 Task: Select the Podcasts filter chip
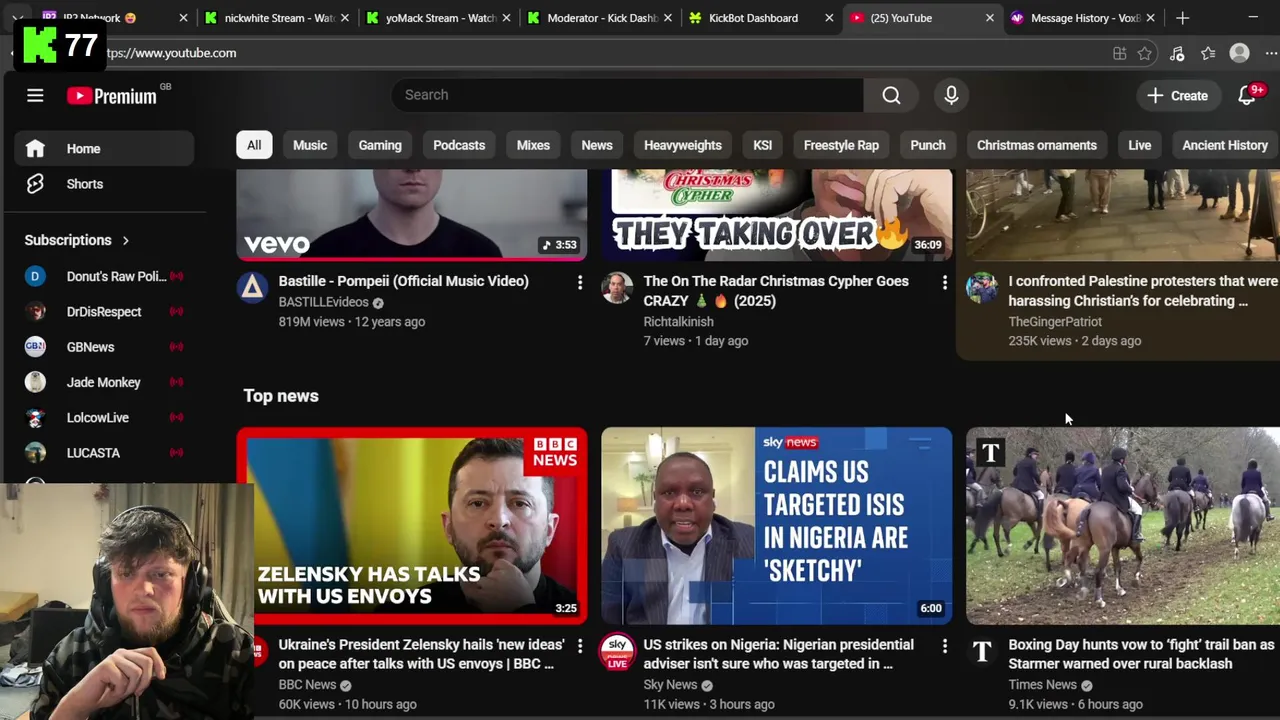[x=459, y=145]
